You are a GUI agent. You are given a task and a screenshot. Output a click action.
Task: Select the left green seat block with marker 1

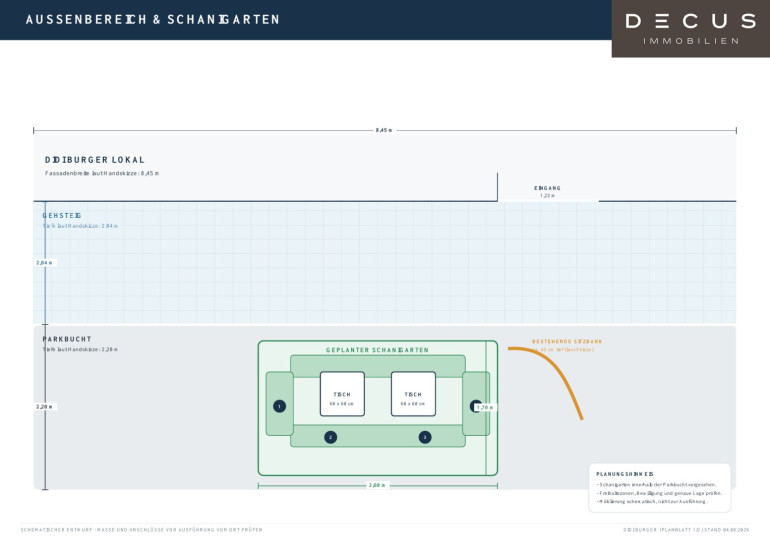pos(280,404)
